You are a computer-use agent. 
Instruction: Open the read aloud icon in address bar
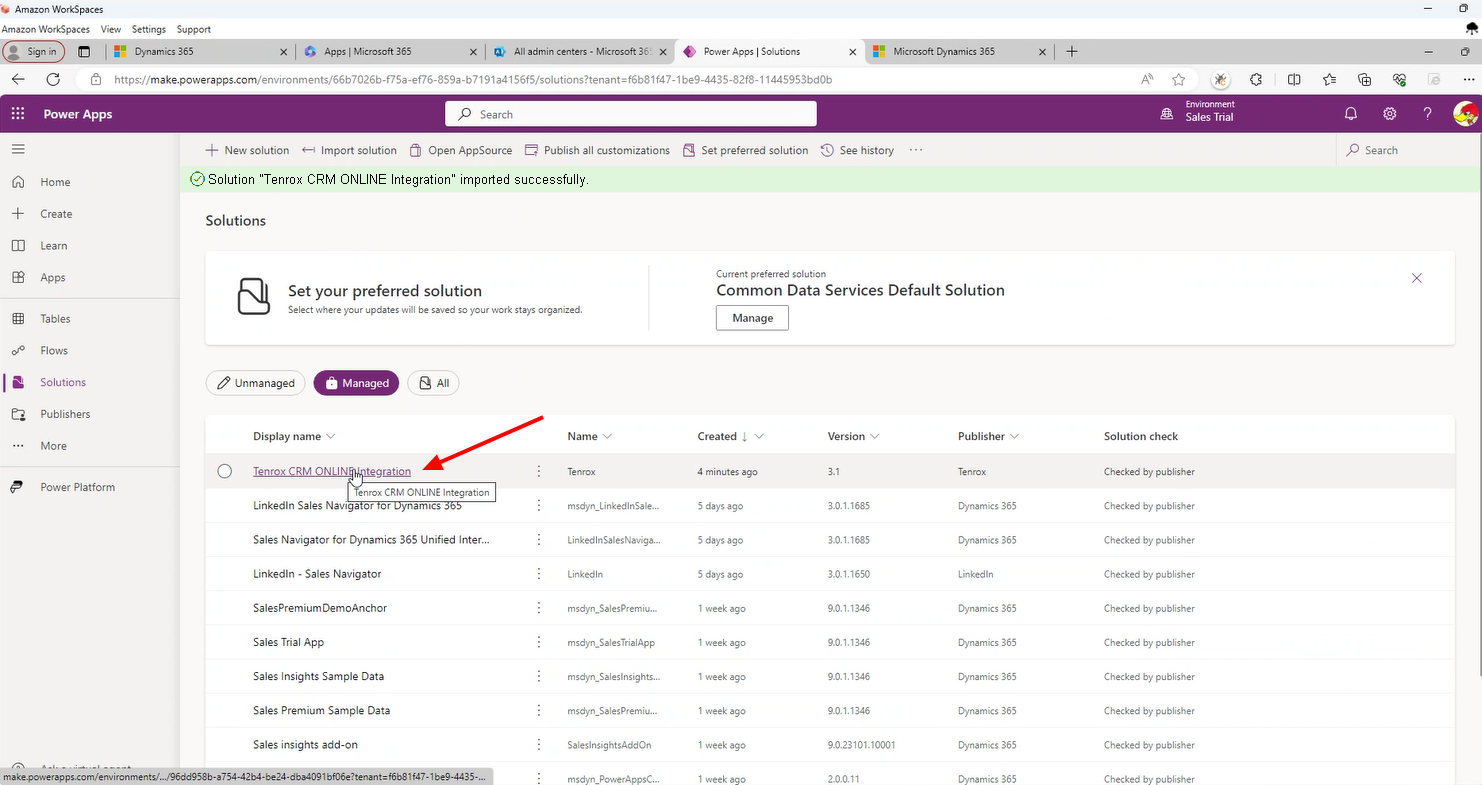1147,79
